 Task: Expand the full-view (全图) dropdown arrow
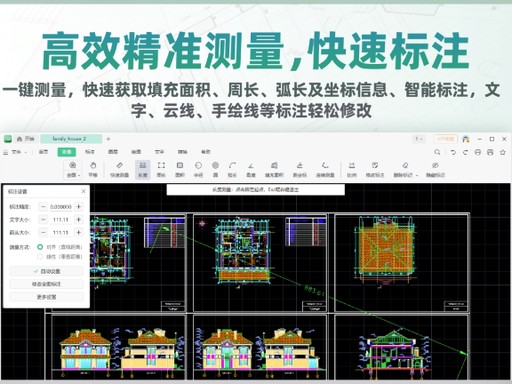(79, 175)
